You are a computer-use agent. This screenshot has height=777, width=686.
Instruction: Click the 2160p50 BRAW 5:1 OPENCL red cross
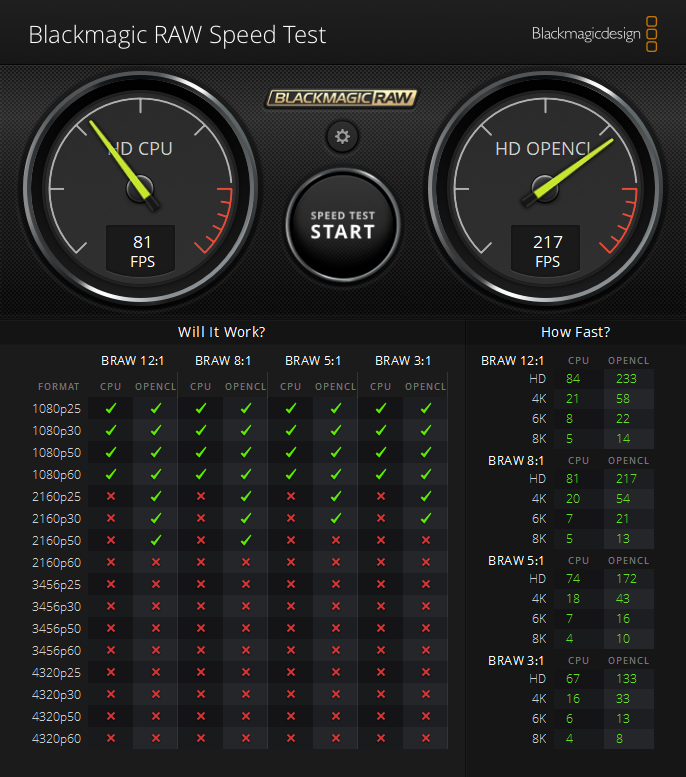336,540
